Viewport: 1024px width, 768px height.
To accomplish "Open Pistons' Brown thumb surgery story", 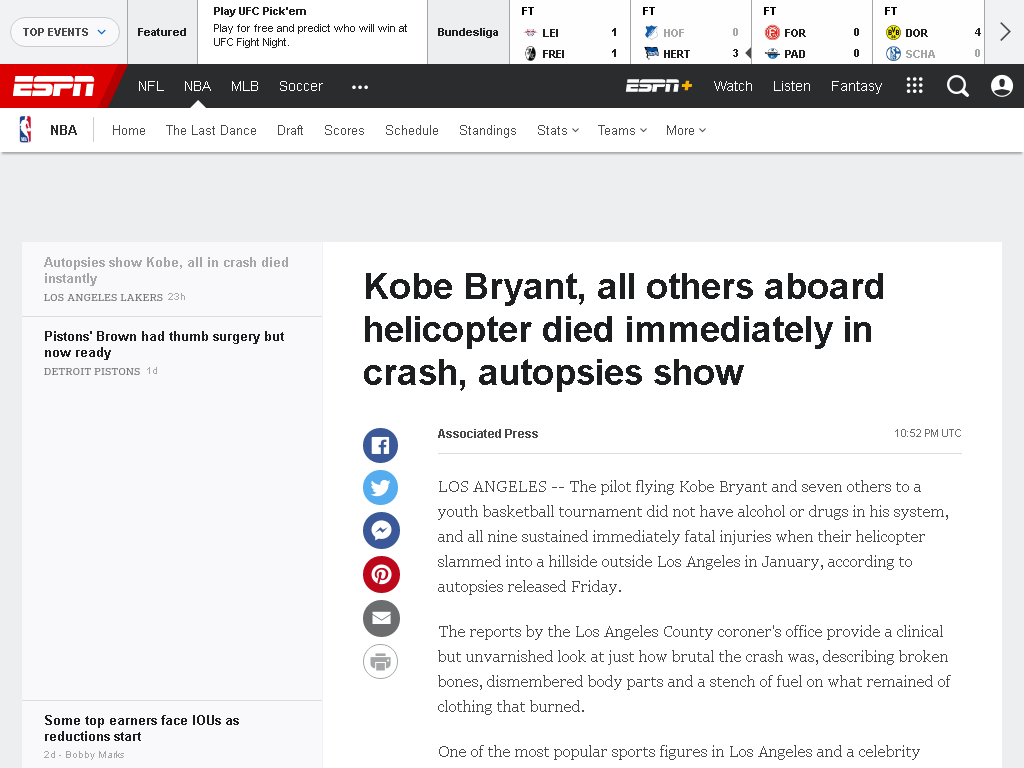I will pyautogui.click(x=164, y=344).
